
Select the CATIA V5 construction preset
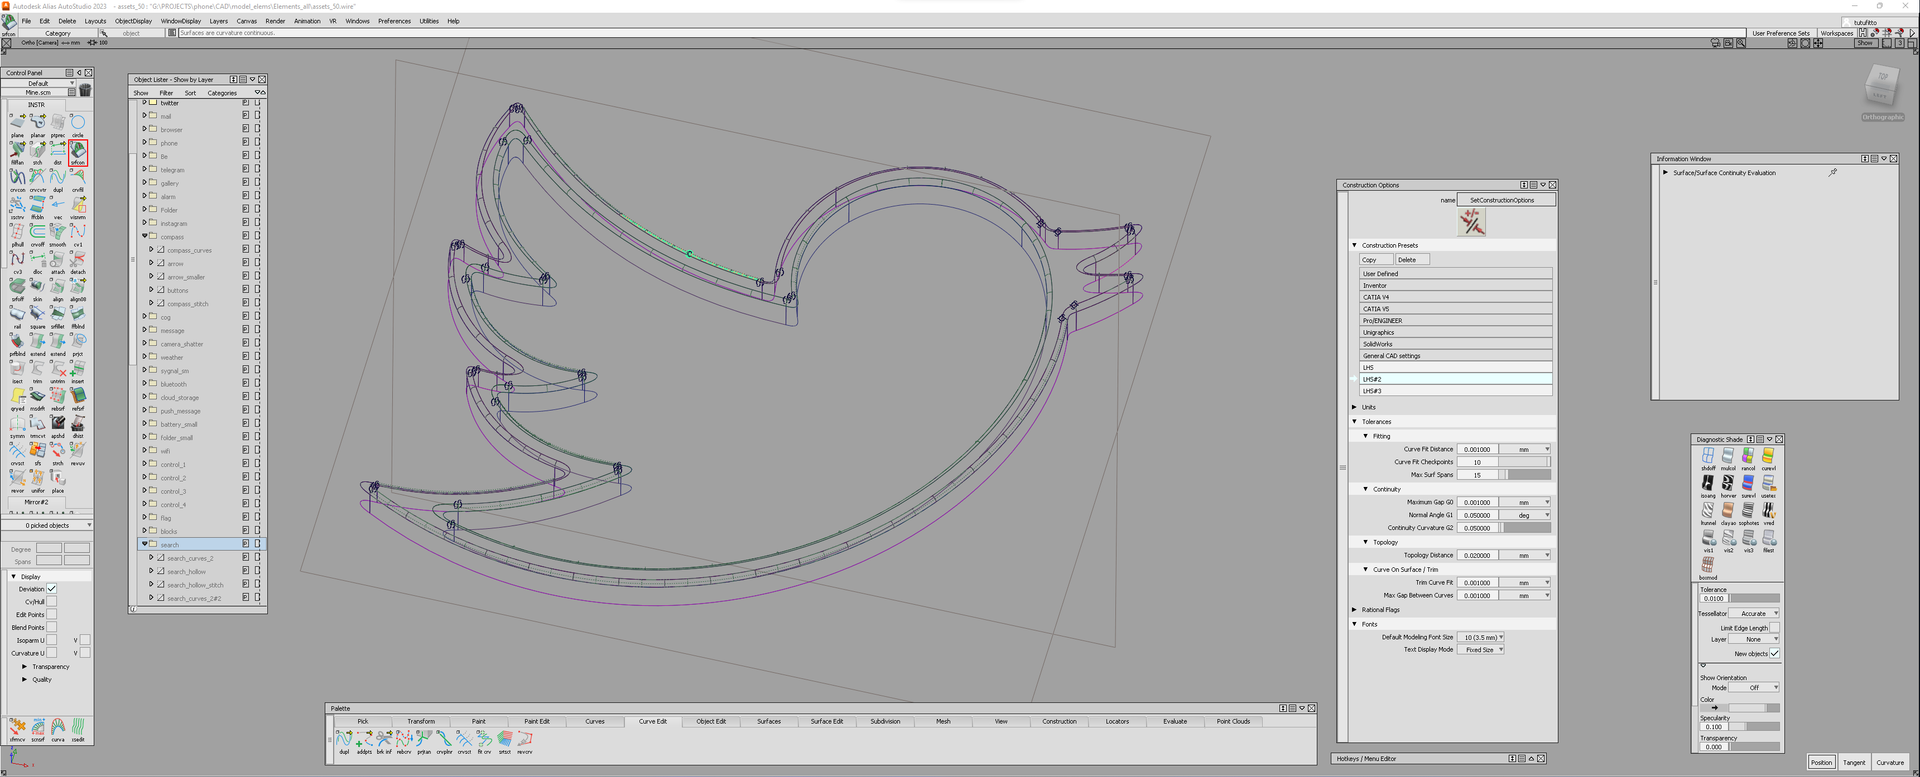1455,309
